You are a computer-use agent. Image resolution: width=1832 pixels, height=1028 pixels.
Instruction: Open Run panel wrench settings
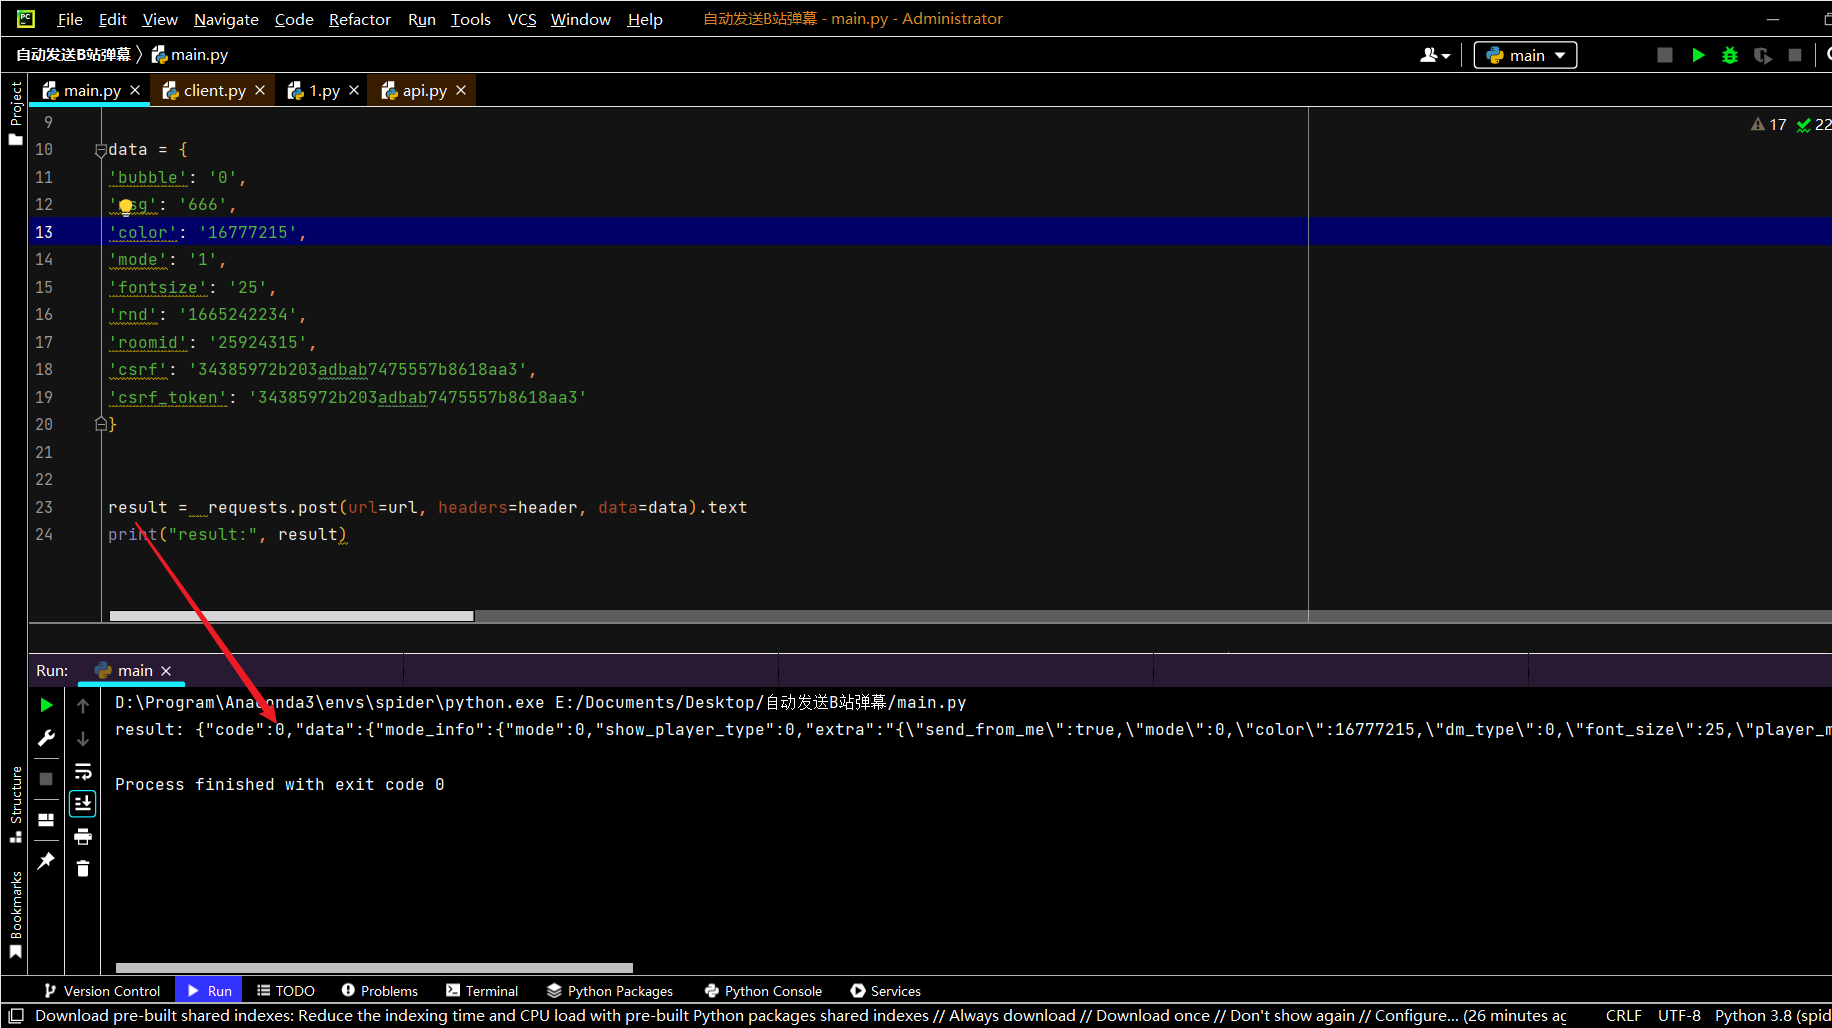[46, 738]
